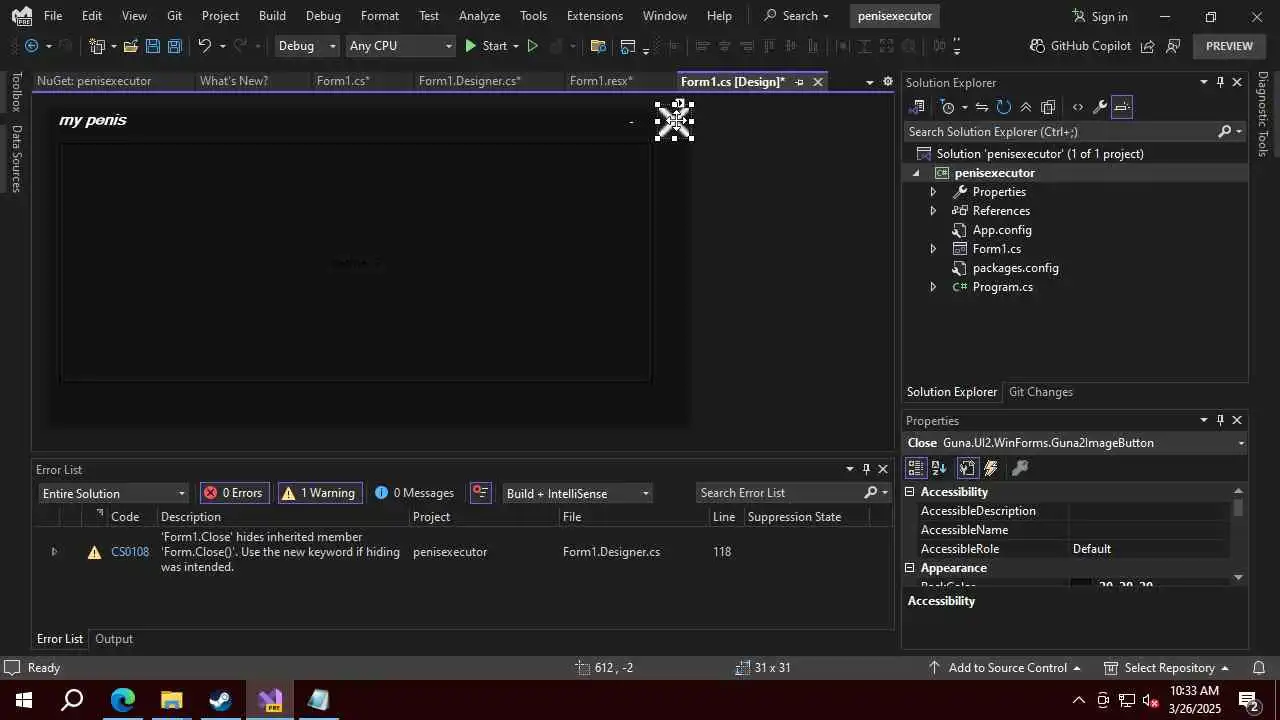Click the Undo arrow icon
The height and width of the screenshot is (720, 1280).
tap(204, 46)
